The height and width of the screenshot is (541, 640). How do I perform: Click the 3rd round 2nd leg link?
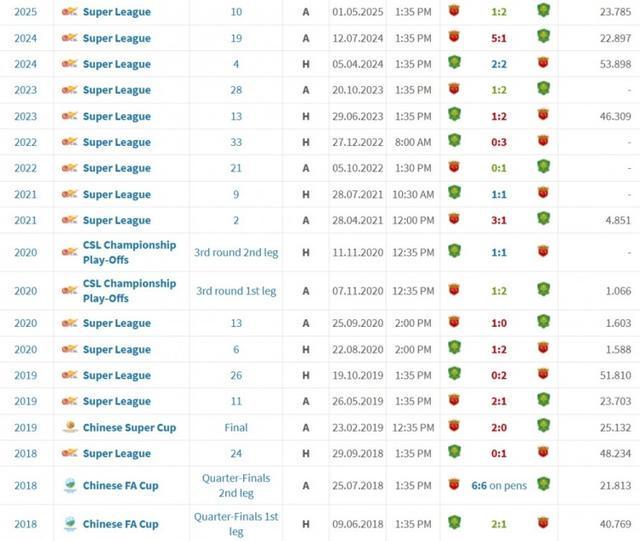[x=236, y=252]
